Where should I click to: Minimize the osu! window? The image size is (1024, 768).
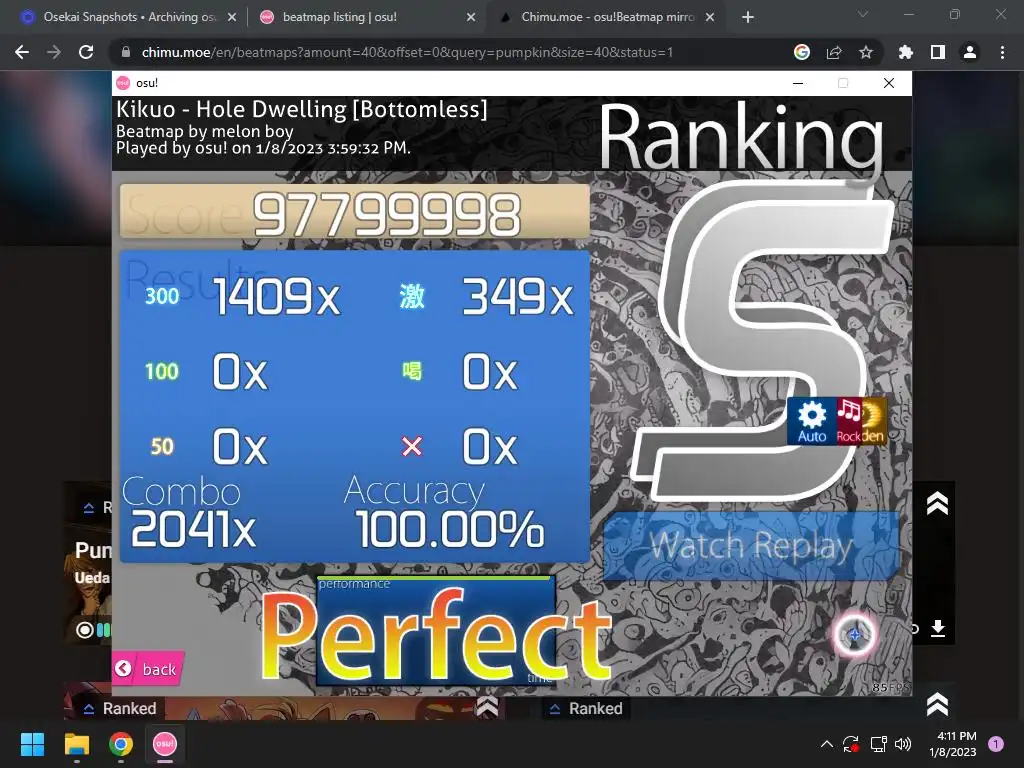[x=798, y=83]
